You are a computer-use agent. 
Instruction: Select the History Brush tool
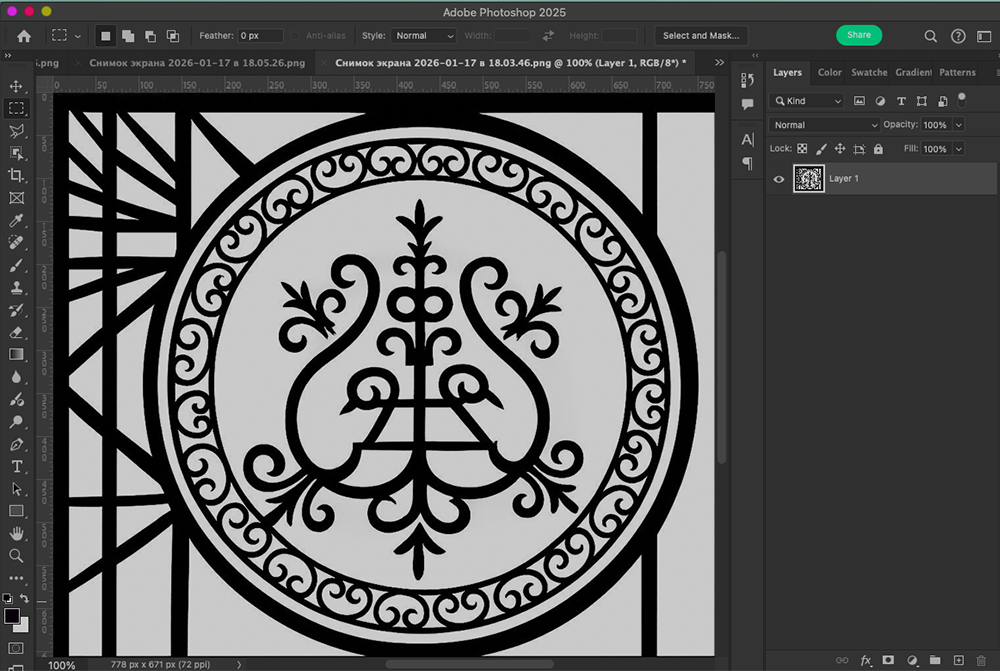pyautogui.click(x=16, y=310)
